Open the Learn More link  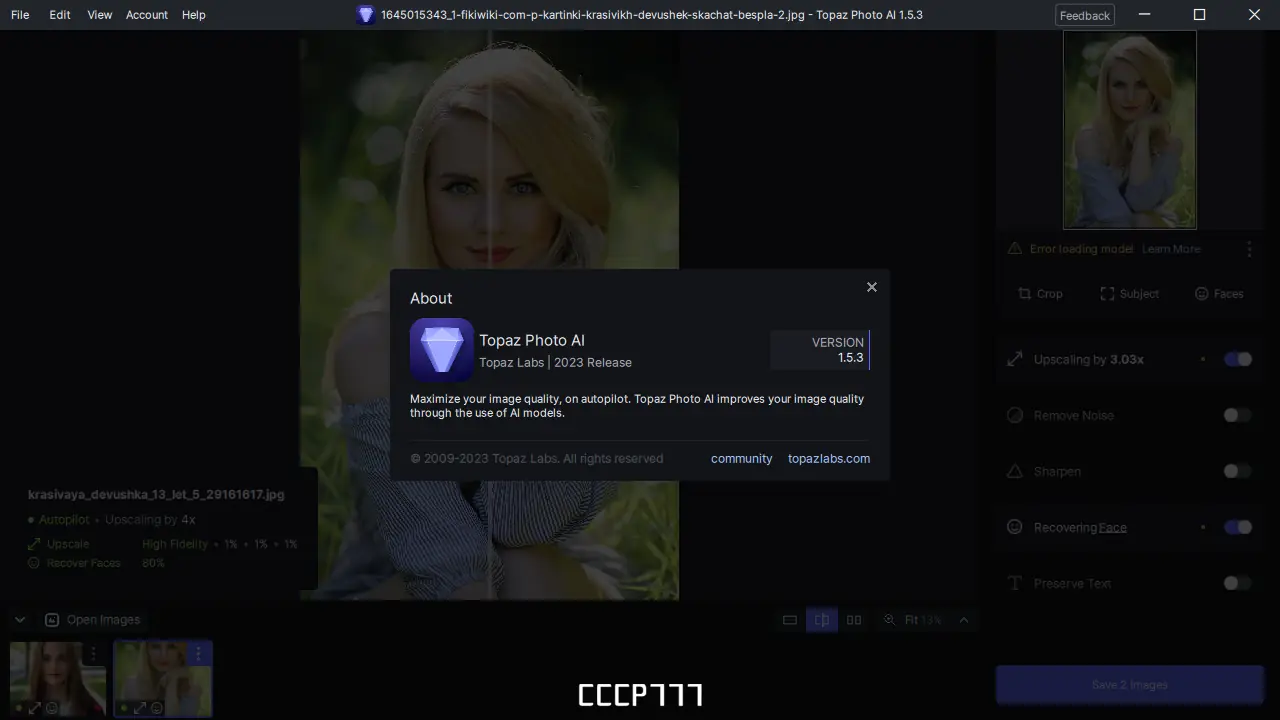1171,249
